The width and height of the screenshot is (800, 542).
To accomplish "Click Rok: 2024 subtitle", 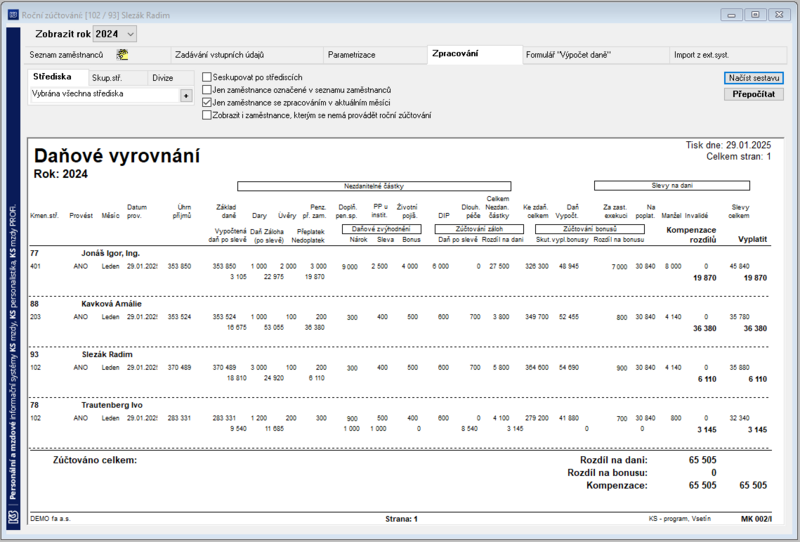I will point(61,174).
